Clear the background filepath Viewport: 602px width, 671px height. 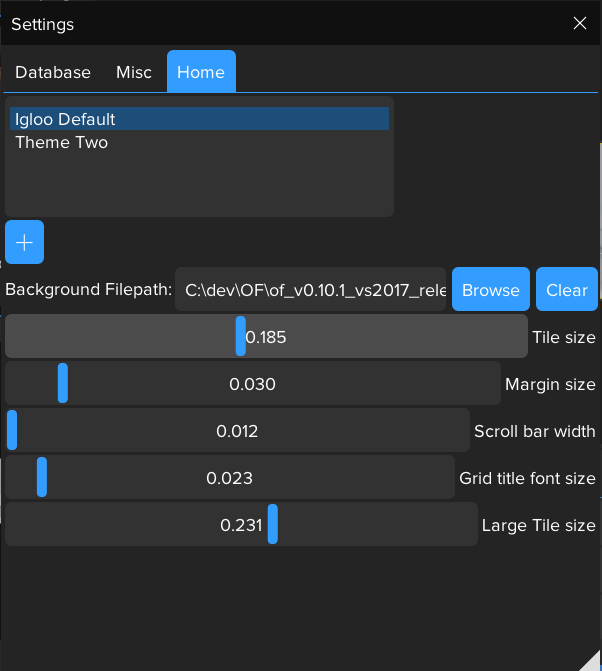tap(566, 290)
